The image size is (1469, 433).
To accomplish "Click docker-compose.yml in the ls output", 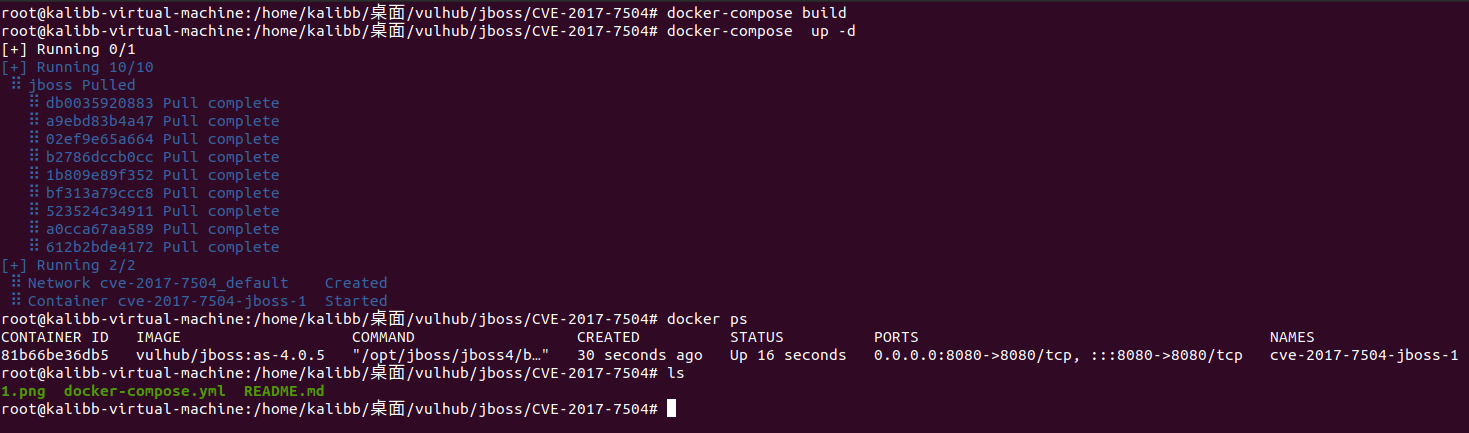I will (144, 391).
